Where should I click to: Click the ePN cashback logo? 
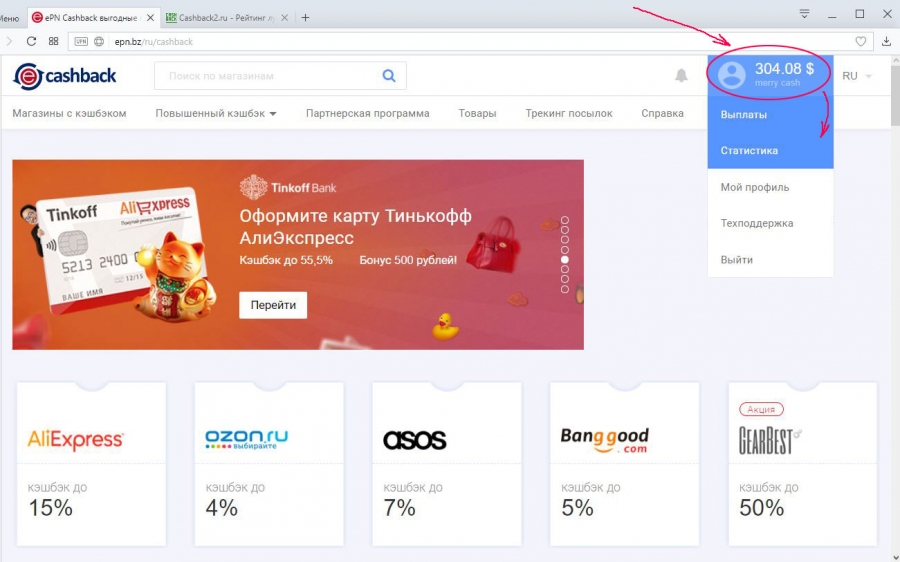(65, 76)
